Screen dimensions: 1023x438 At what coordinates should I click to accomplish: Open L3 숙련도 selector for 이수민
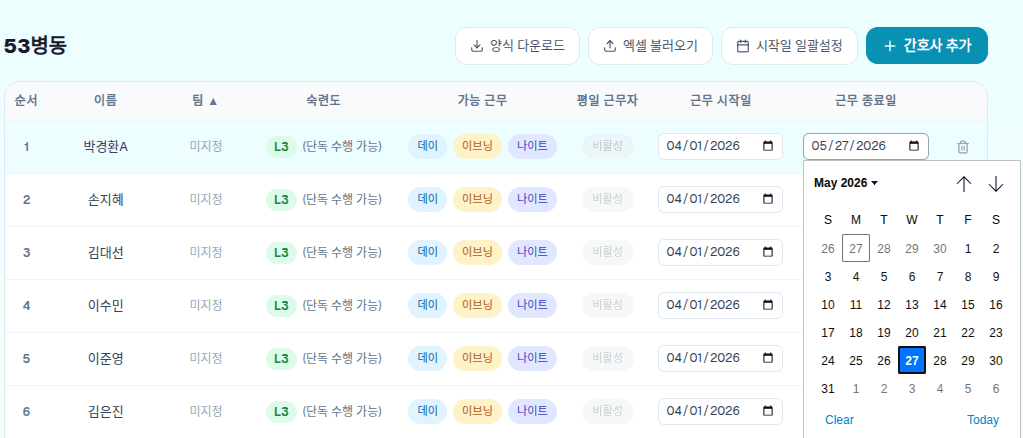pos(281,305)
